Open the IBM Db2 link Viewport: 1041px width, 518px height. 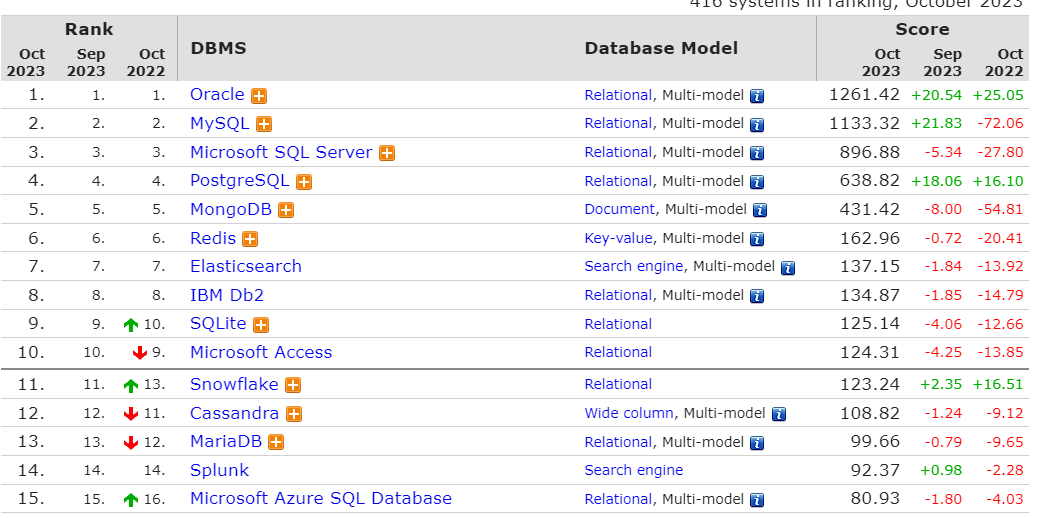(x=227, y=295)
